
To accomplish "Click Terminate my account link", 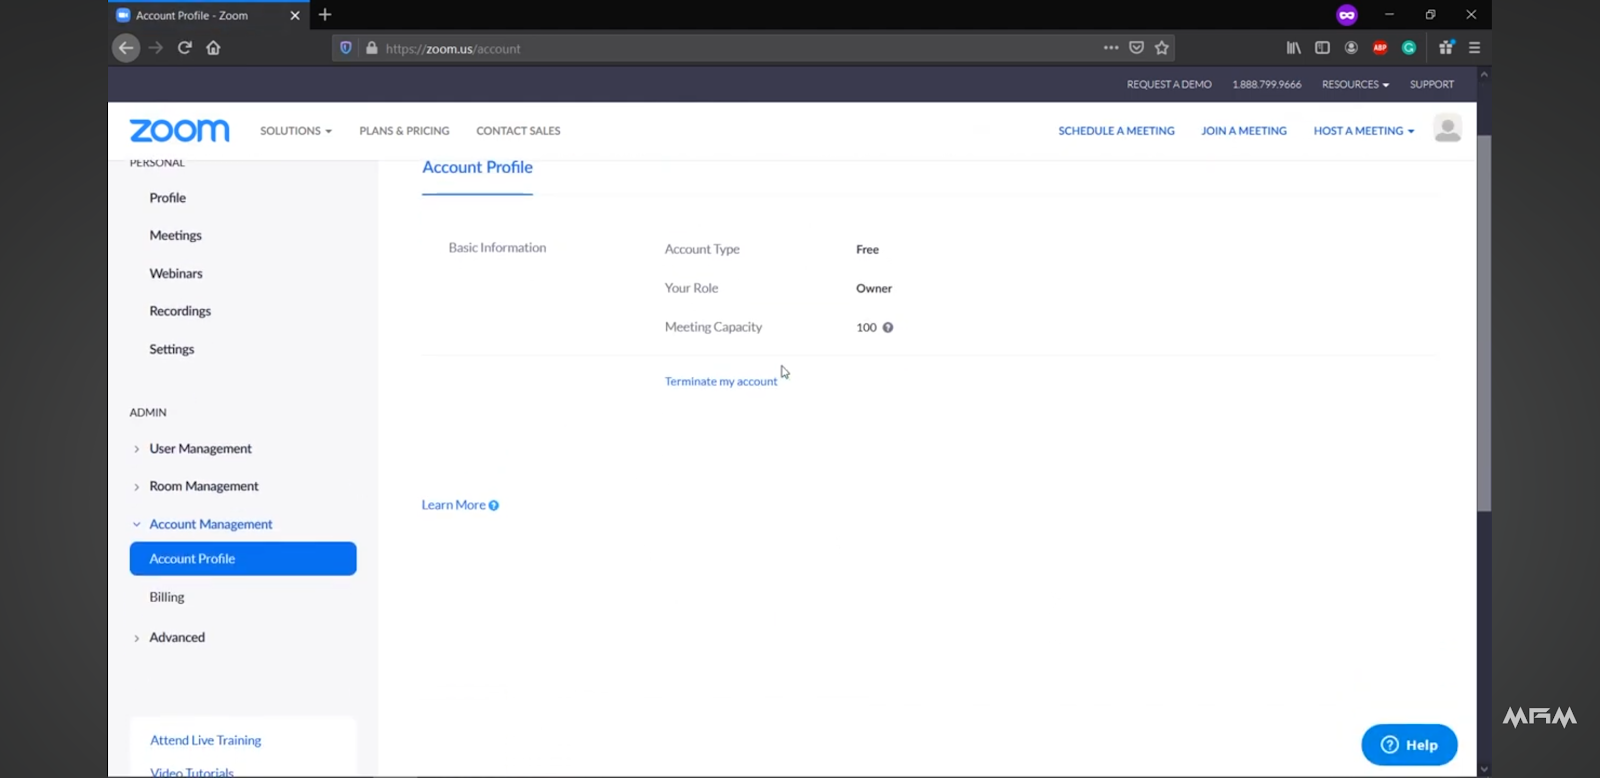I will point(721,382).
